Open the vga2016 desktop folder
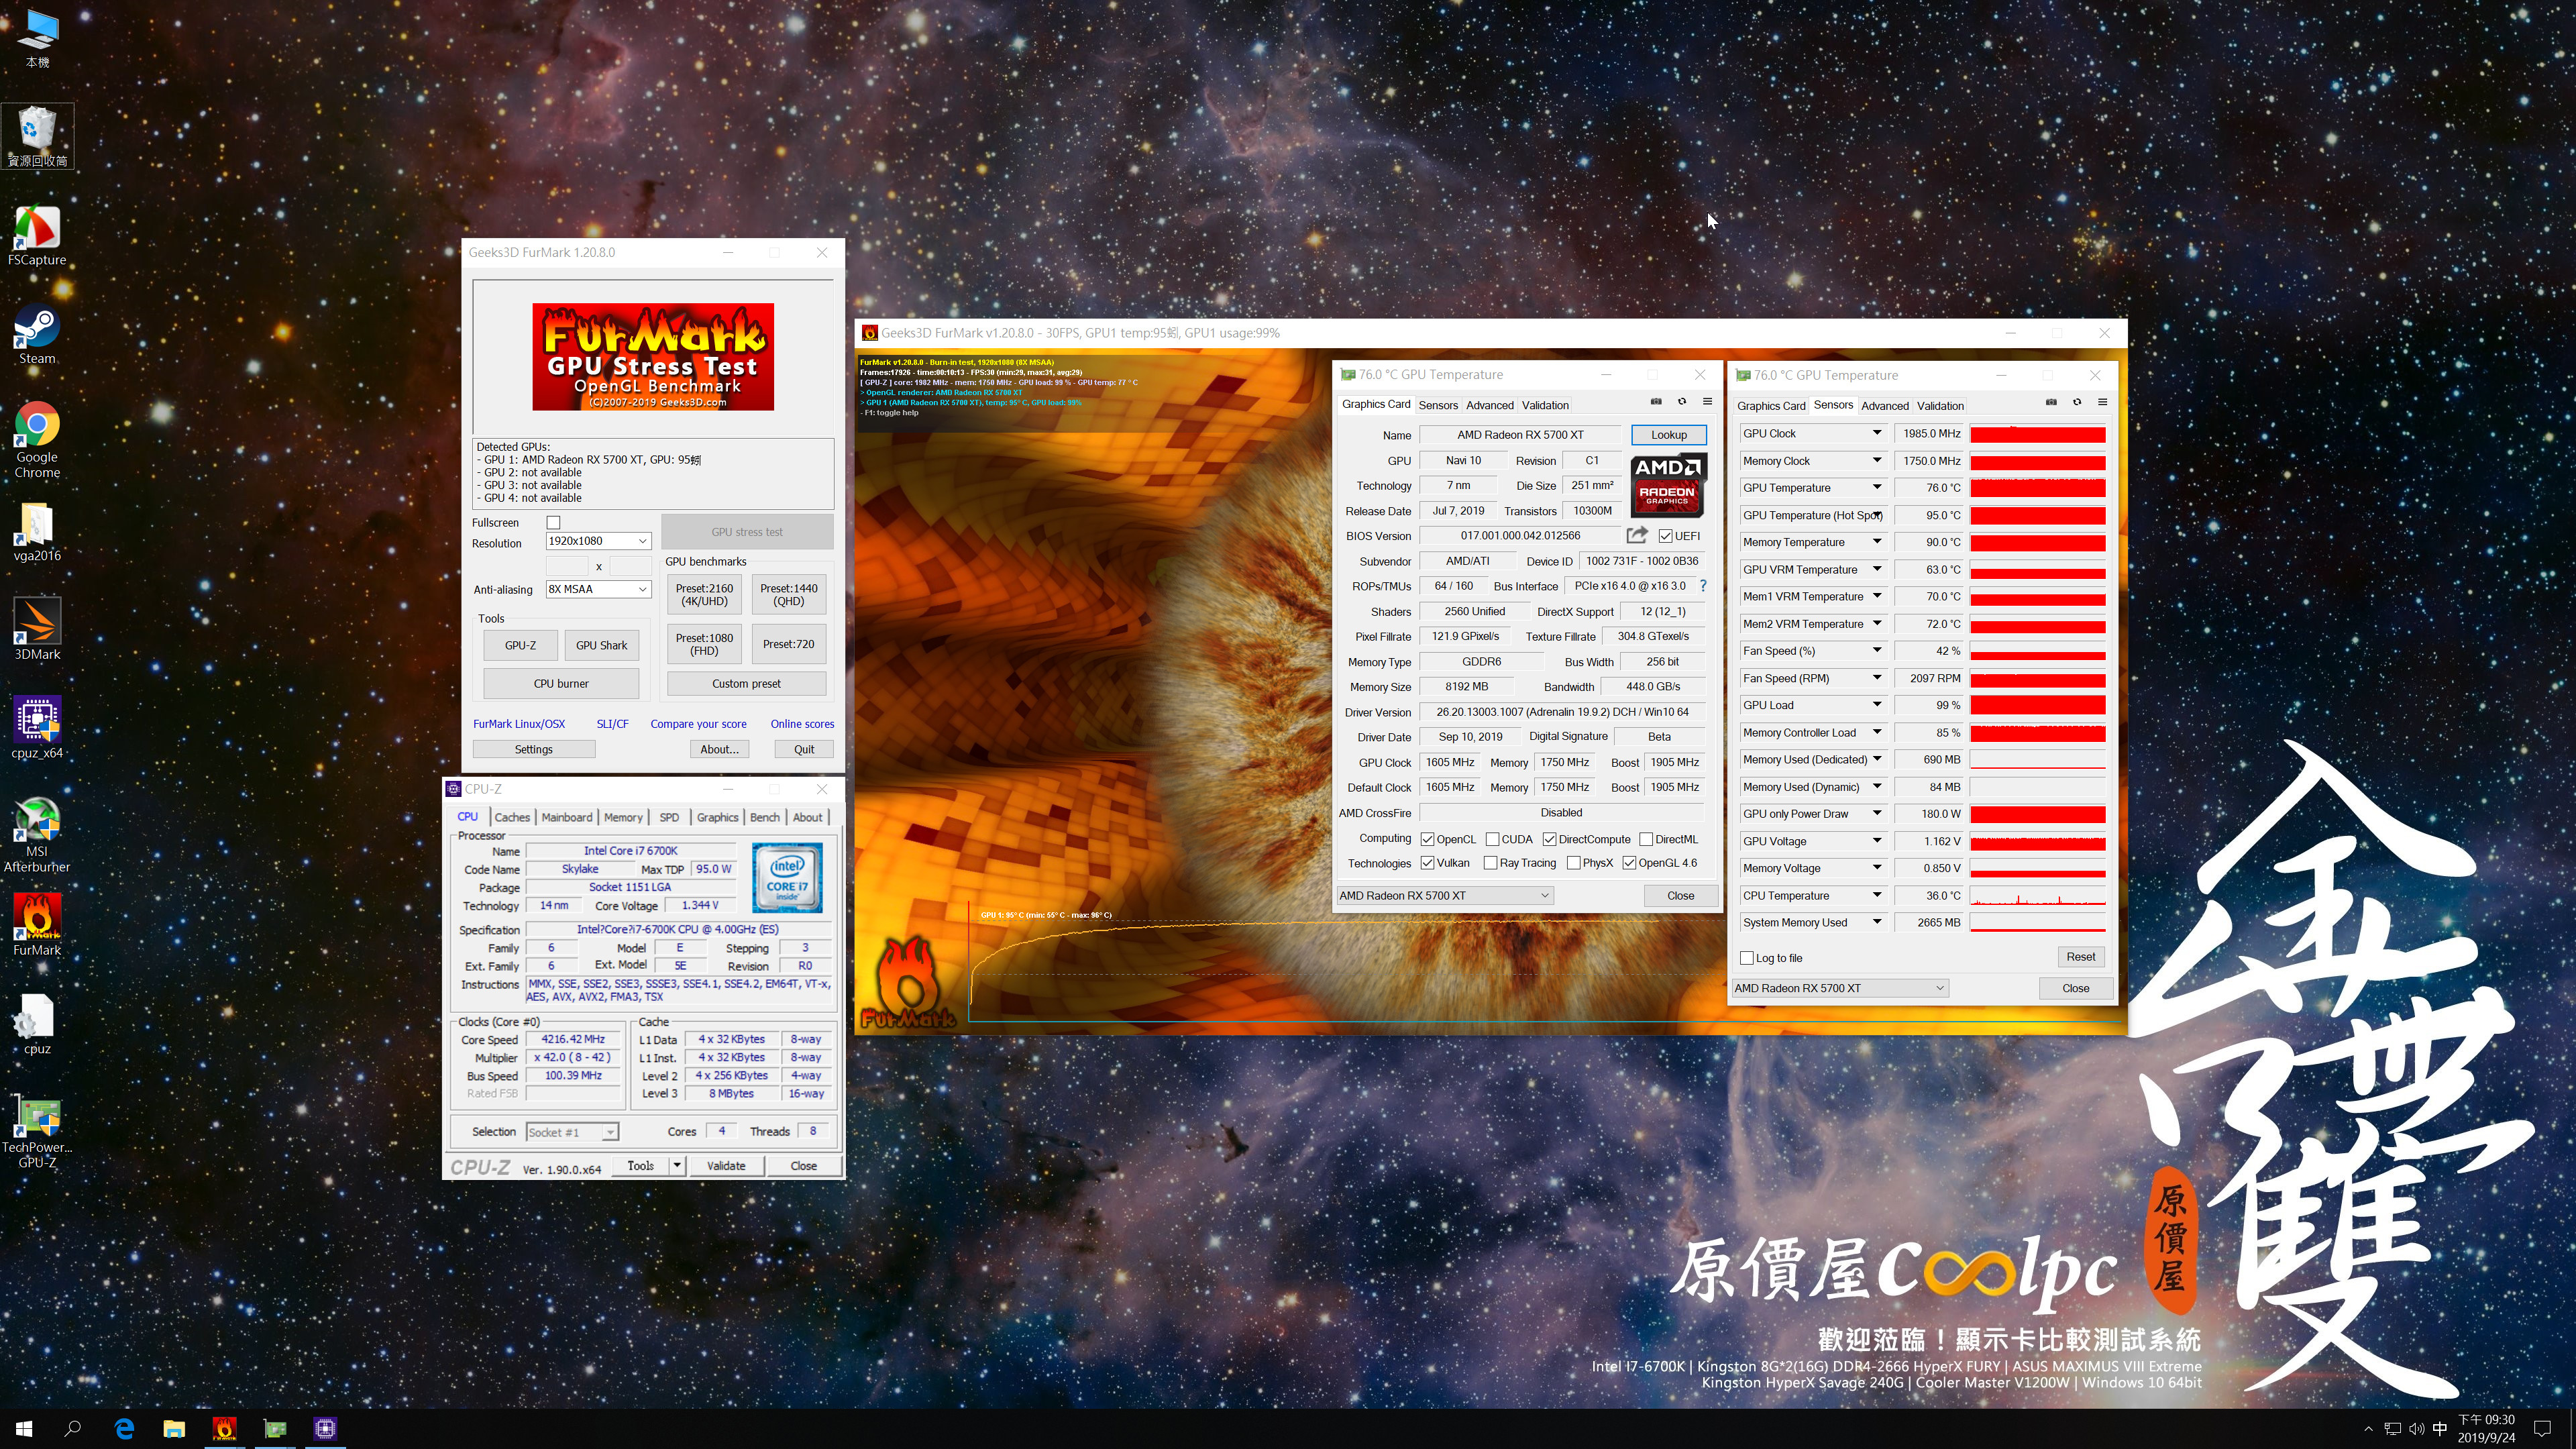This screenshot has height=1449, width=2576. (x=37, y=532)
